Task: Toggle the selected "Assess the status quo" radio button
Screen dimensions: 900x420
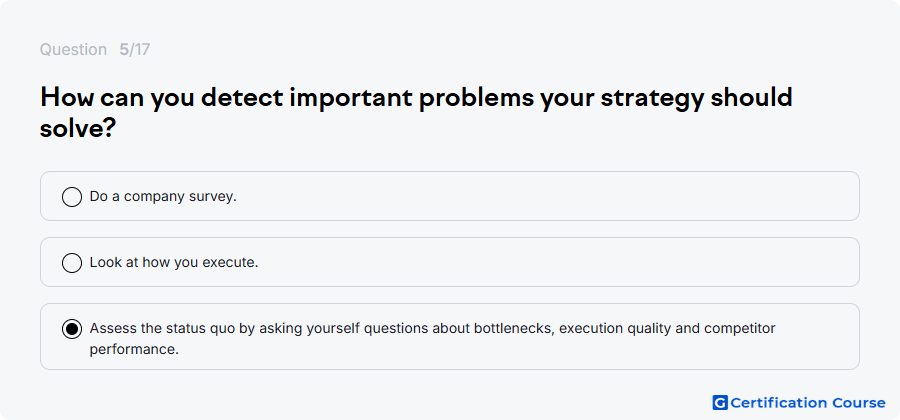Action: [x=72, y=329]
